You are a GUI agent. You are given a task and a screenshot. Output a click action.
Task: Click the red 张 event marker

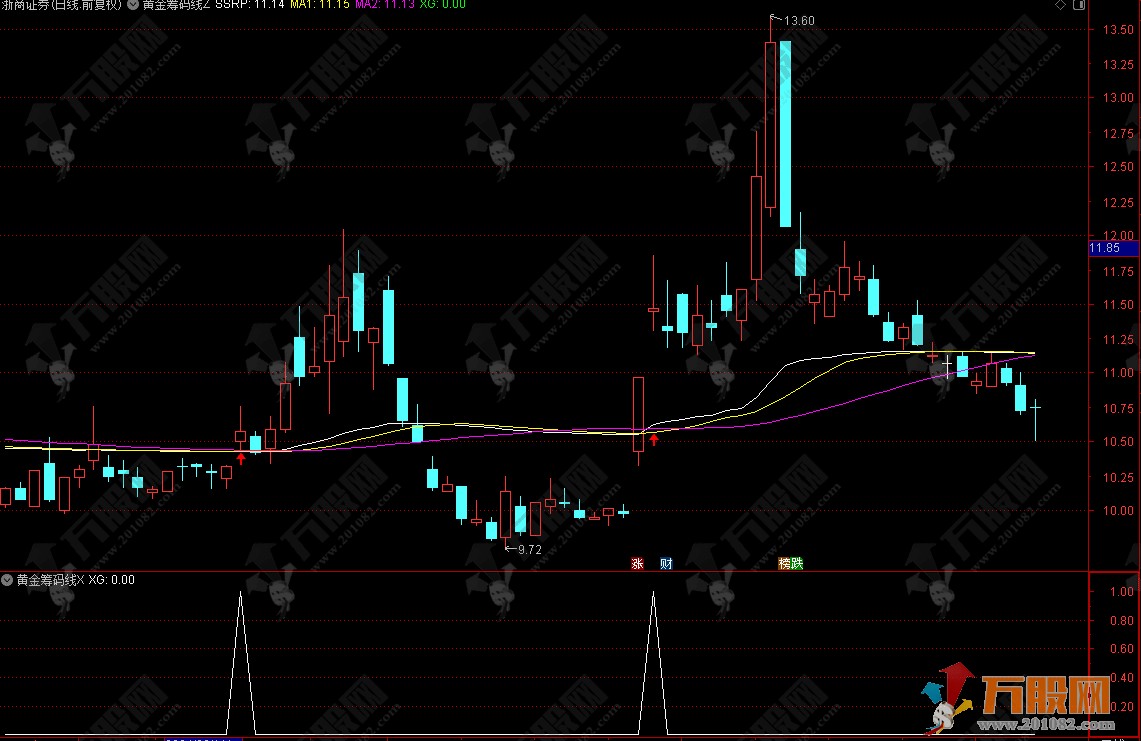[x=637, y=563]
